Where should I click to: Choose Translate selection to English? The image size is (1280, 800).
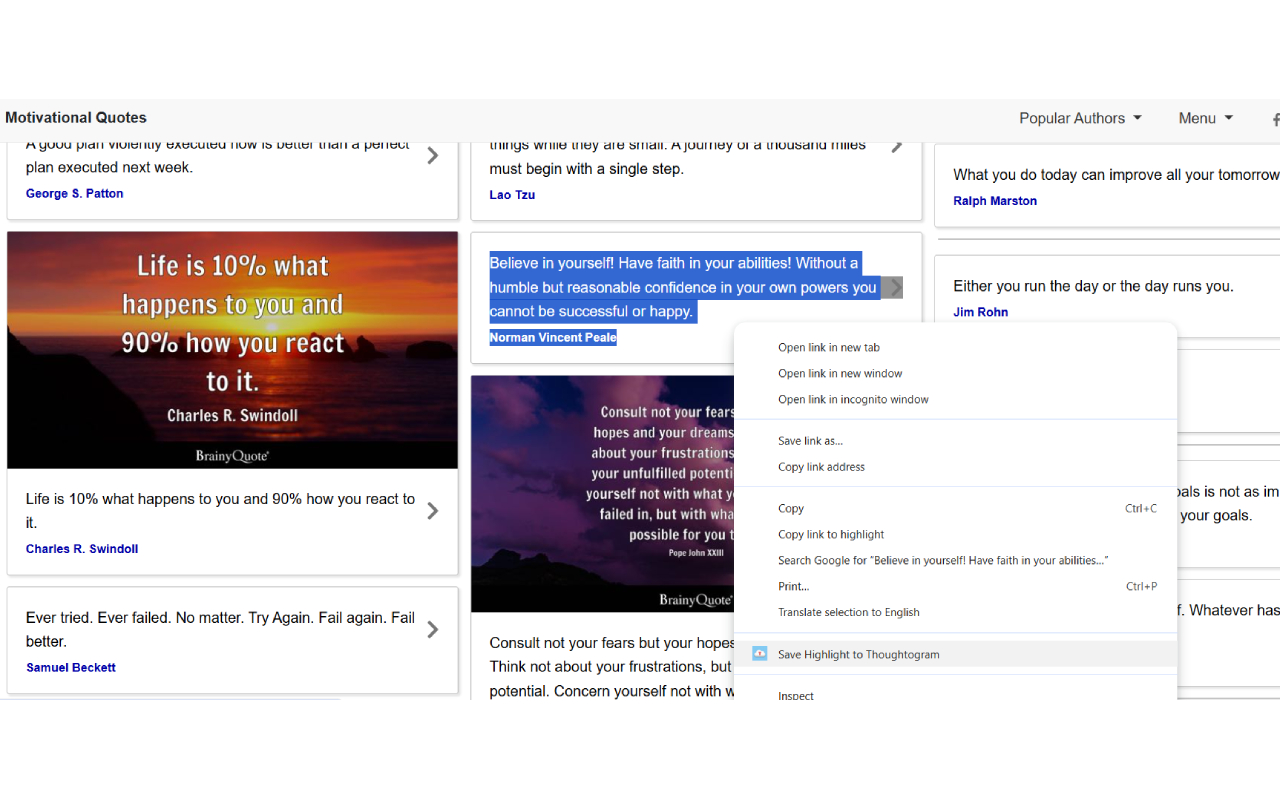coord(848,612)
